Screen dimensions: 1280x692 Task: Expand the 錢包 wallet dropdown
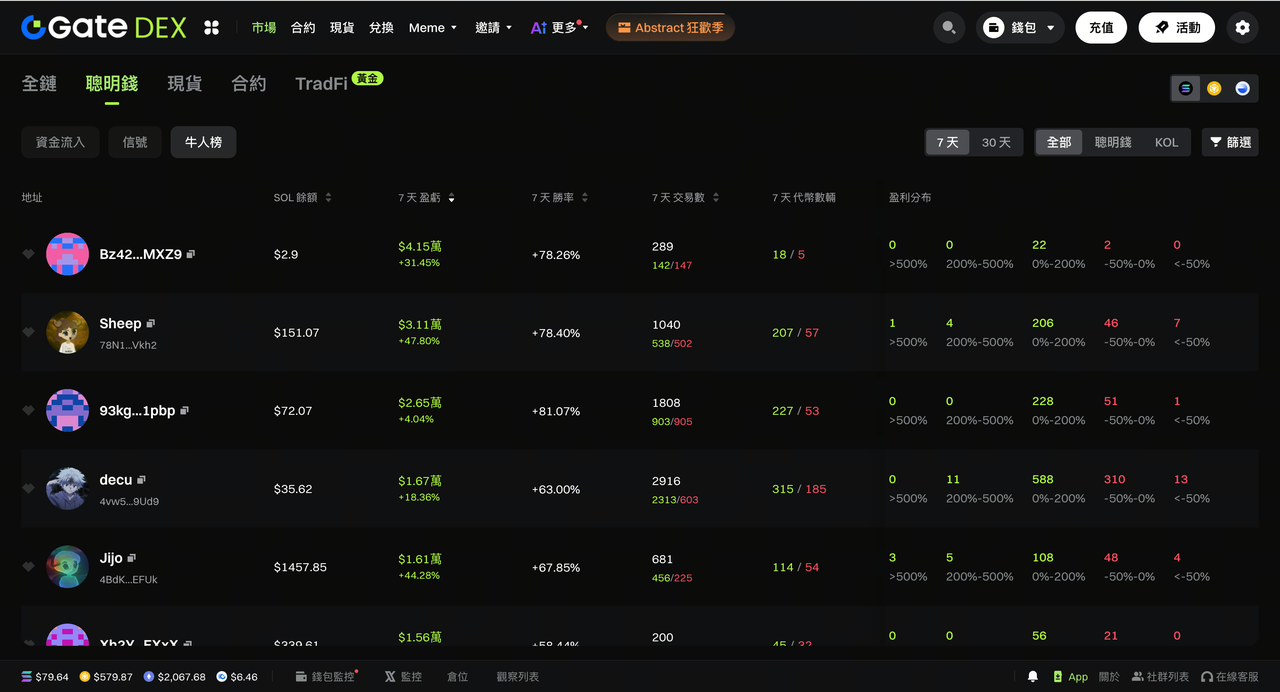point(1020,28)
